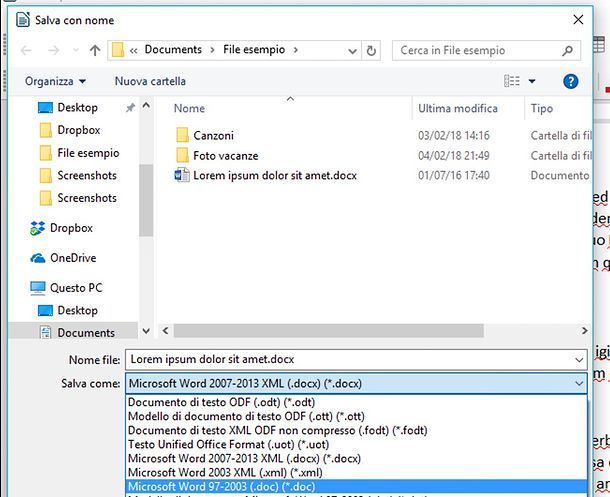
Task: Change view using the view layout icon
Action: point(512,81)
